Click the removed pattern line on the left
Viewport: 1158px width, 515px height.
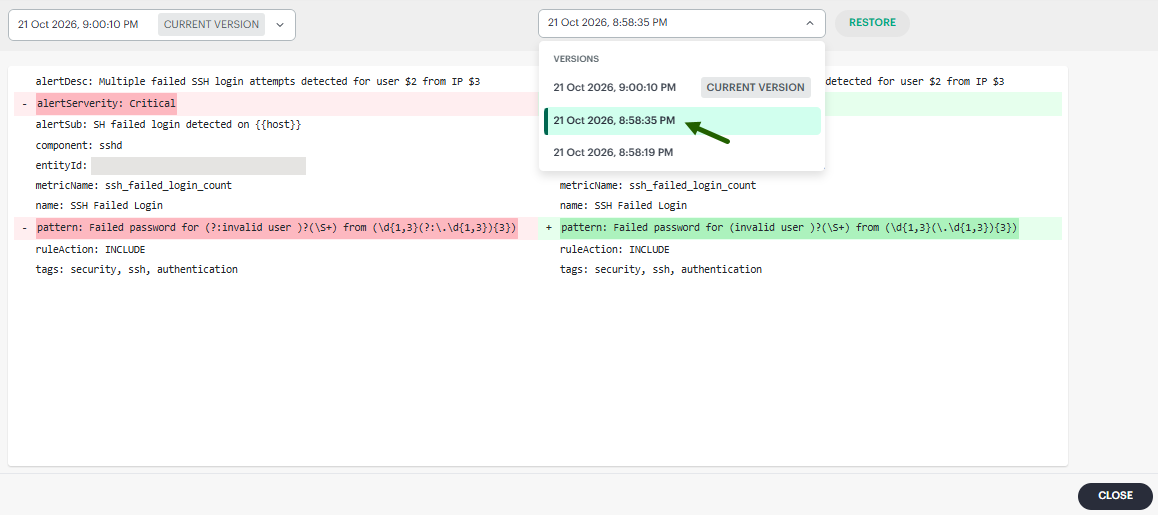276,228
